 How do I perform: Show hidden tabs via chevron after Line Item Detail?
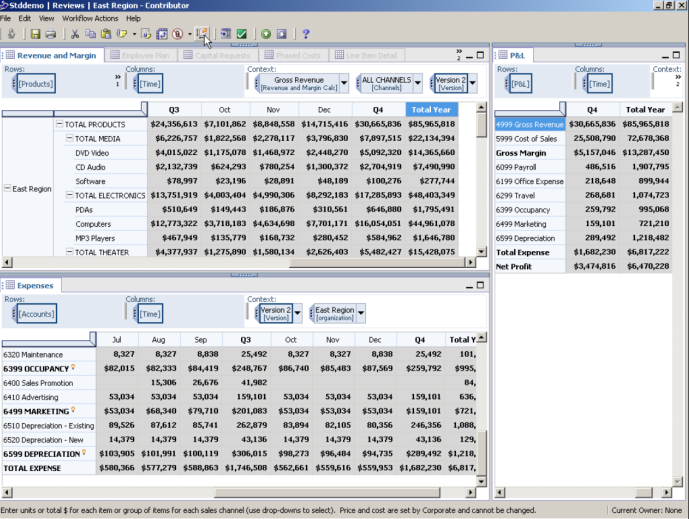click(459, 54)
